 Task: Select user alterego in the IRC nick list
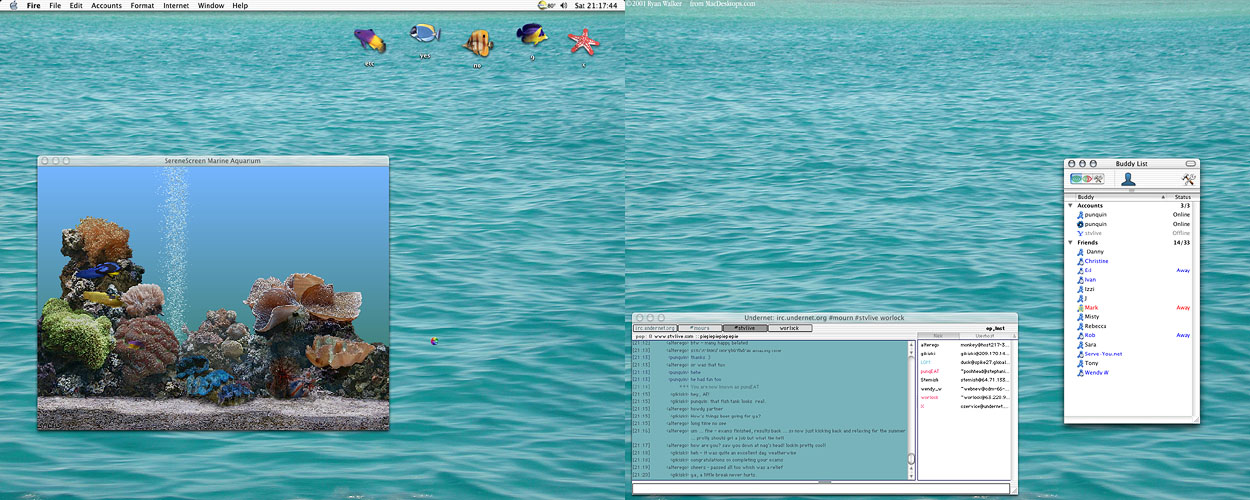[x=930, y=345]
